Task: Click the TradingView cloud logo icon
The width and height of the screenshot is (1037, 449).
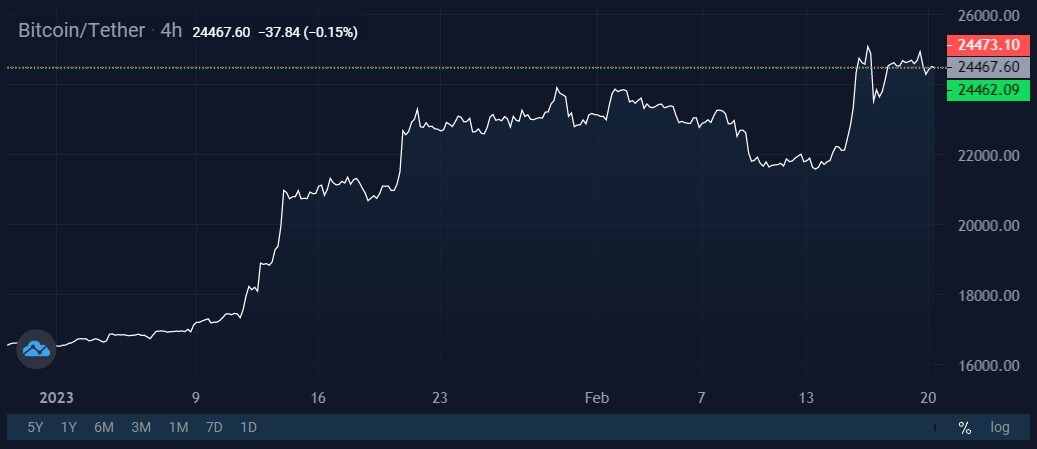Action: [x=36, y=348]
